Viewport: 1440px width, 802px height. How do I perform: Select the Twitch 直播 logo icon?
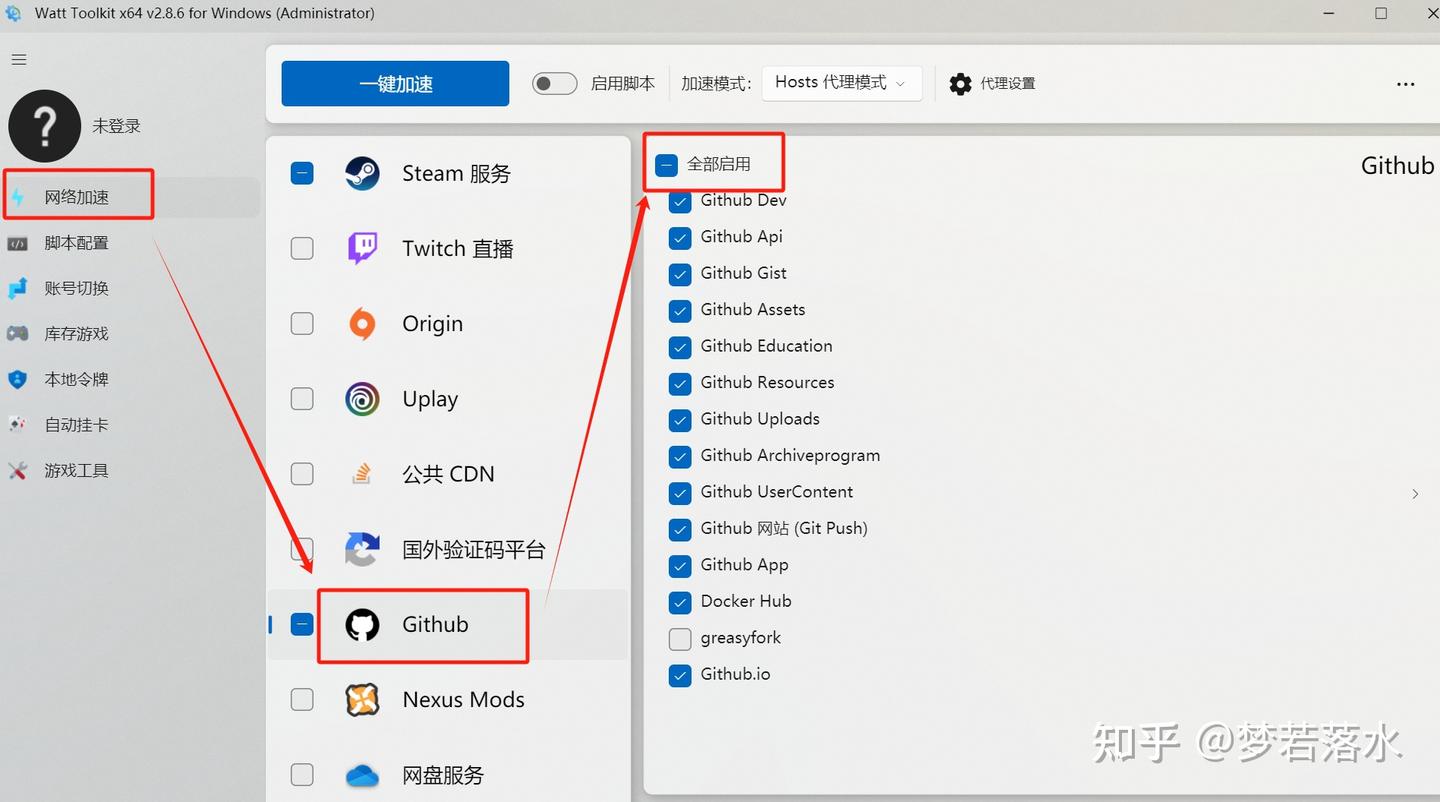[362, 248]
